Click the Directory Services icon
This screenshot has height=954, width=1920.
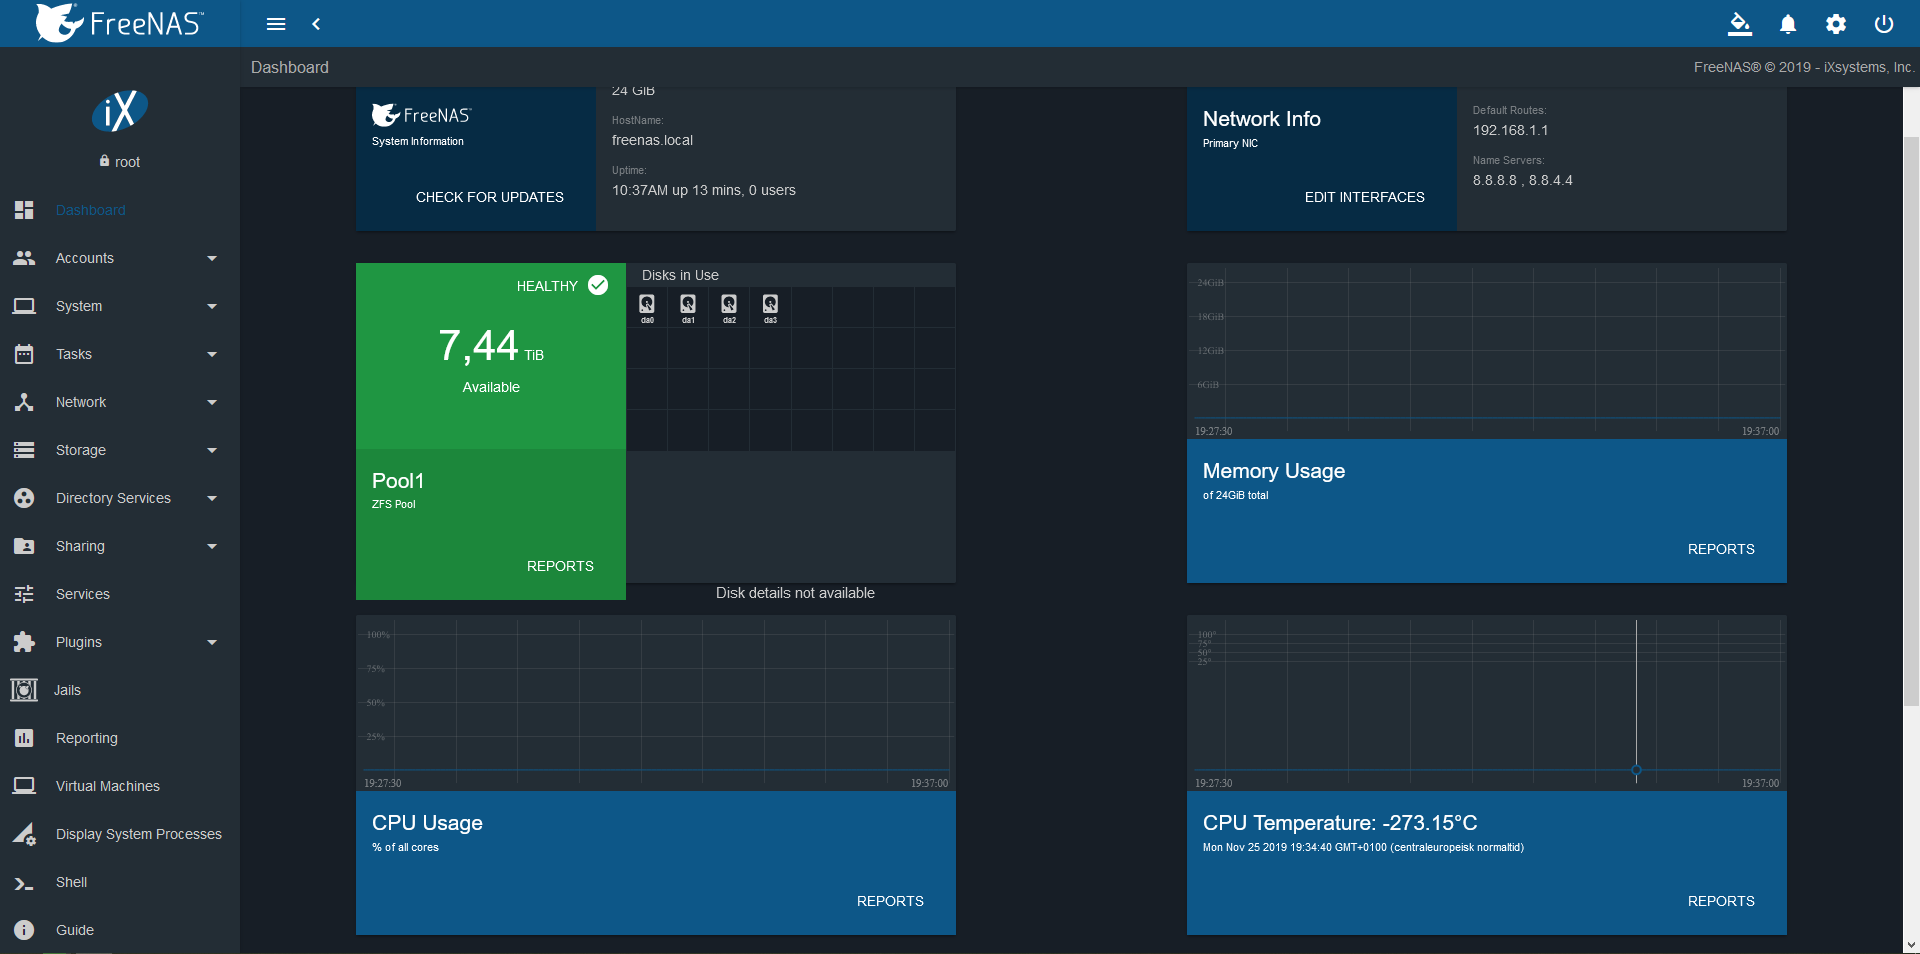point(24,498)
